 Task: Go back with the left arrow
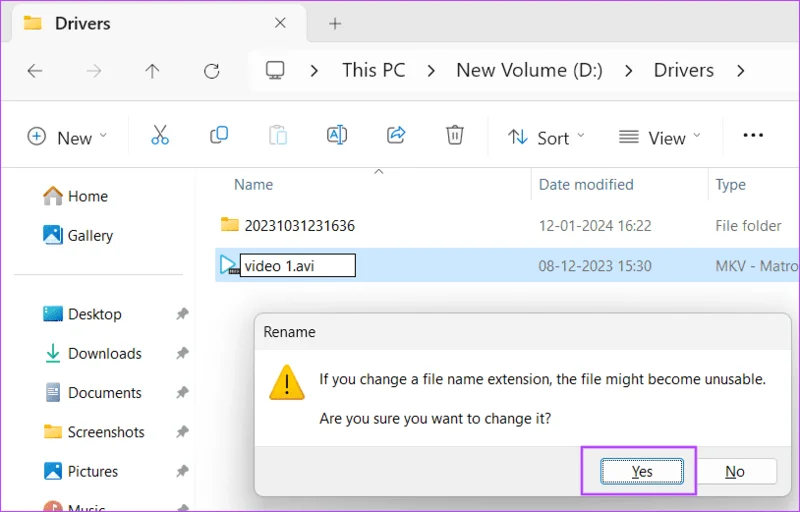(35, 70)
